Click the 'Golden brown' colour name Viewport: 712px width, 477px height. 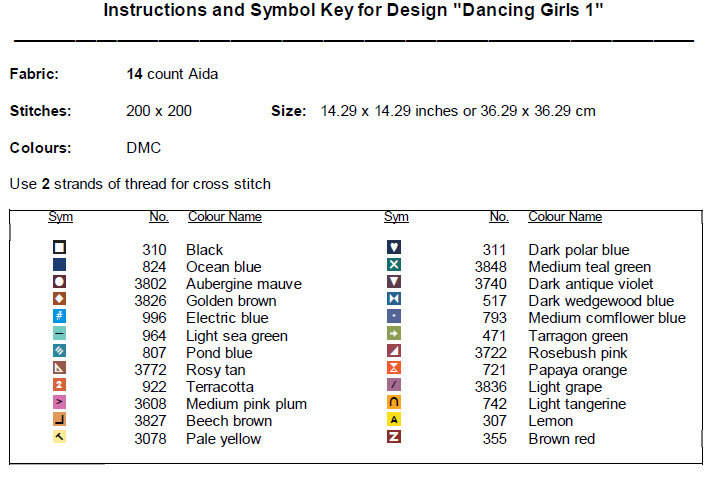(x=231, y=301)
